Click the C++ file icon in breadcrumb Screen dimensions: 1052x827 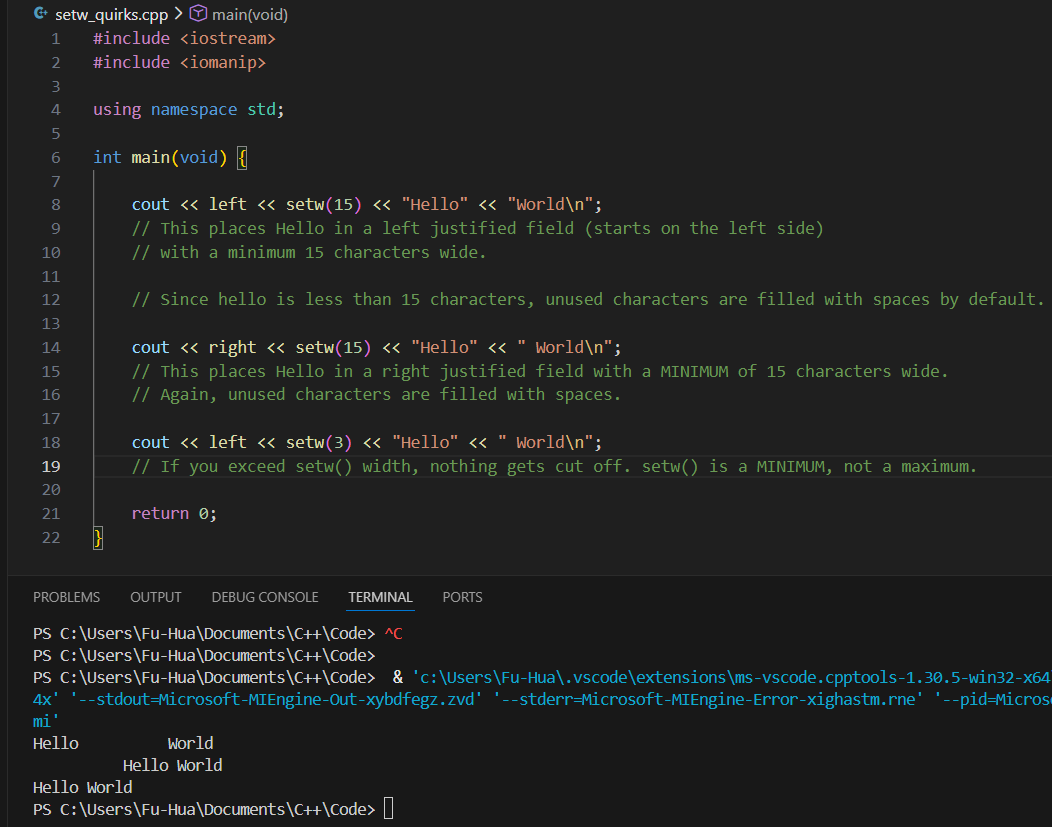[x=40, y=14]
